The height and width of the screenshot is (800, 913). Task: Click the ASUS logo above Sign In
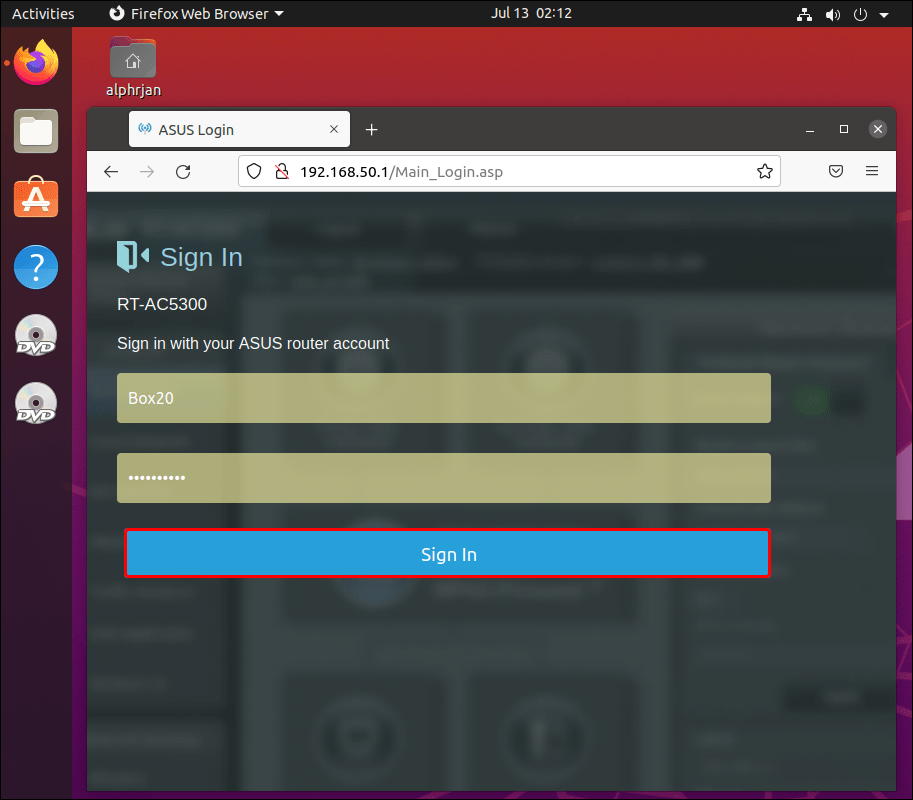[x=131, y=257]
